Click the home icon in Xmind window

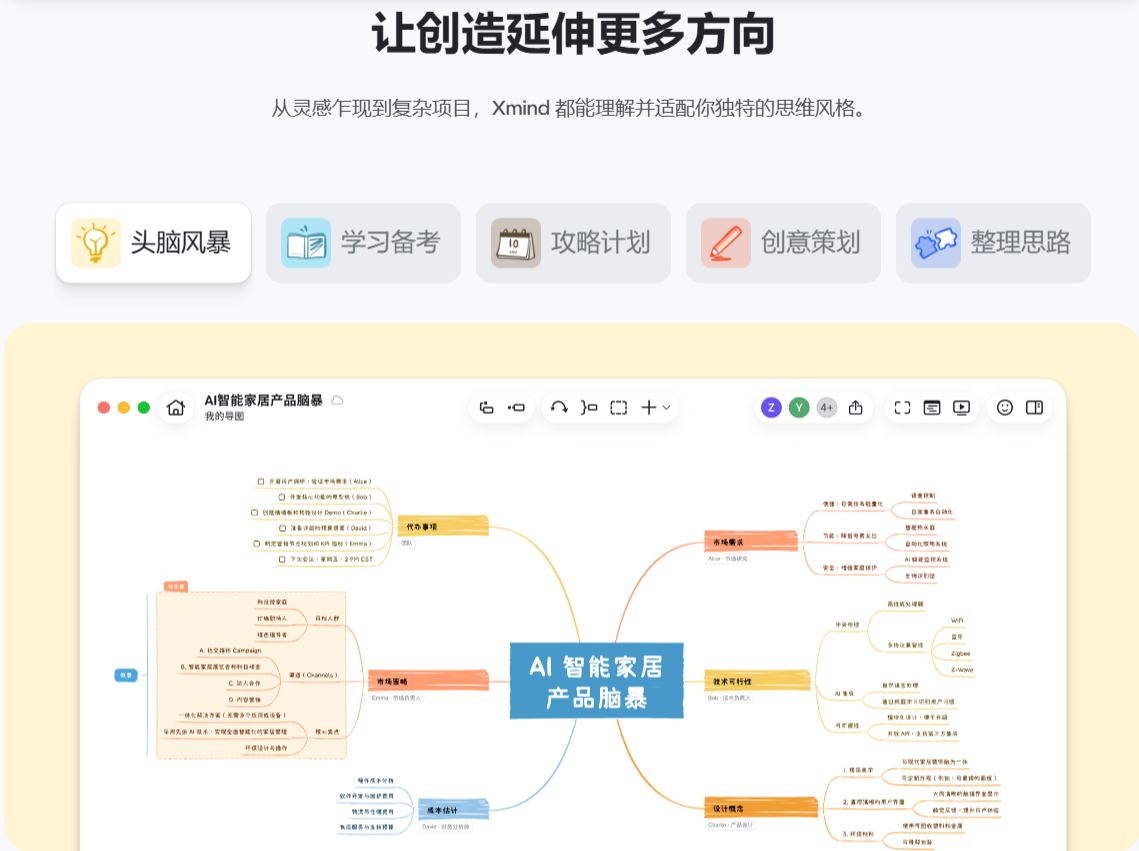[176, 407]
